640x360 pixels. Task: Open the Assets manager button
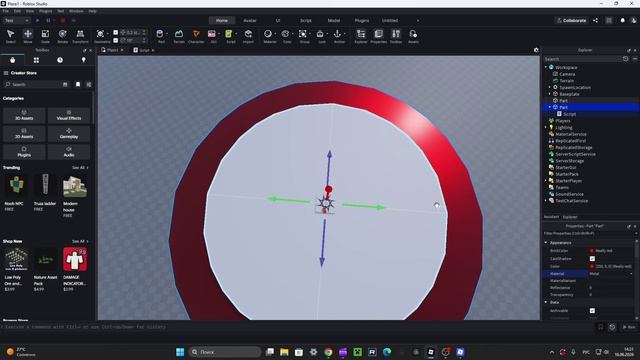pos(413,36)
